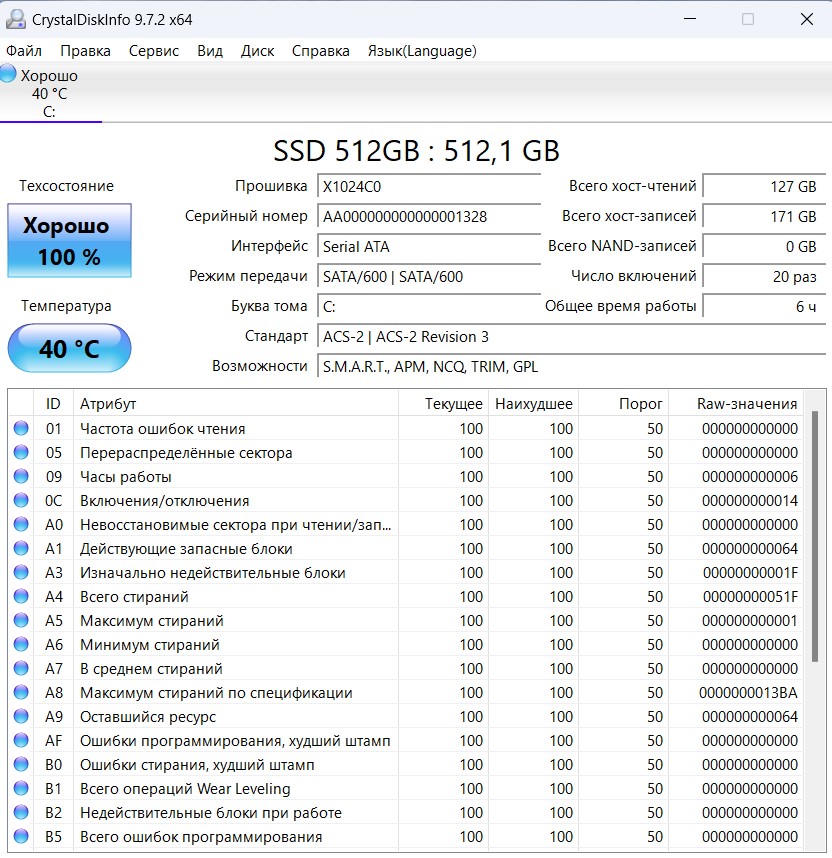Click status icon for attribute A9 remaining life
The height and width of the screenshot is (858, 832).
21,717
